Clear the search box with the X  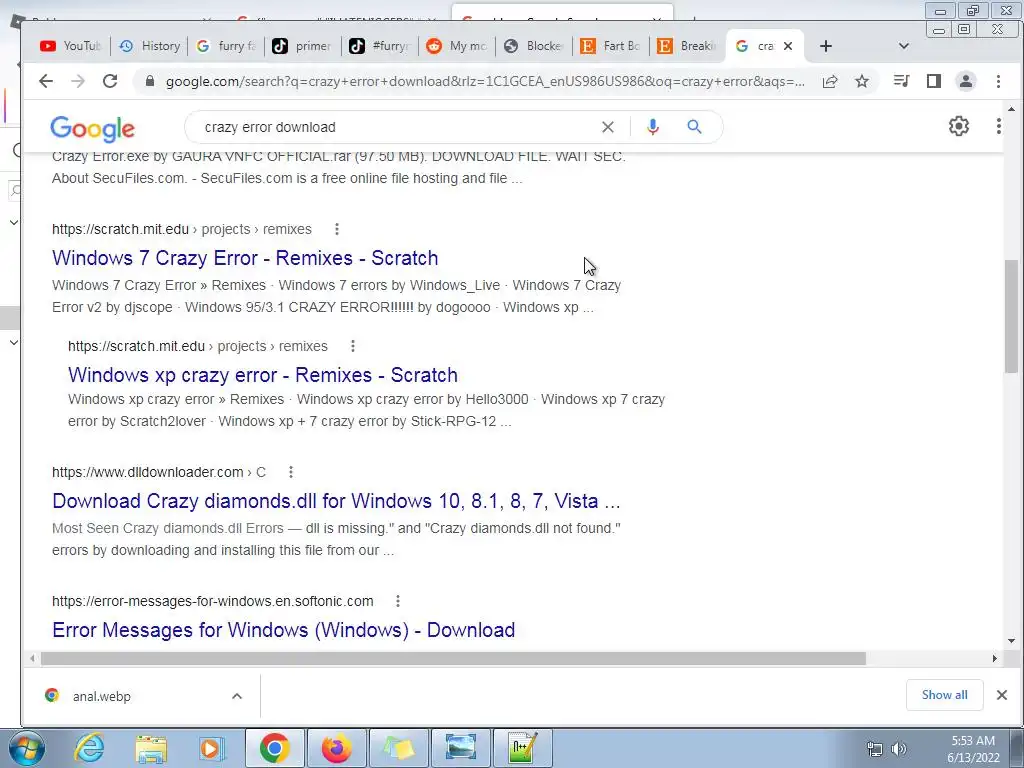[x=607, y=127]
